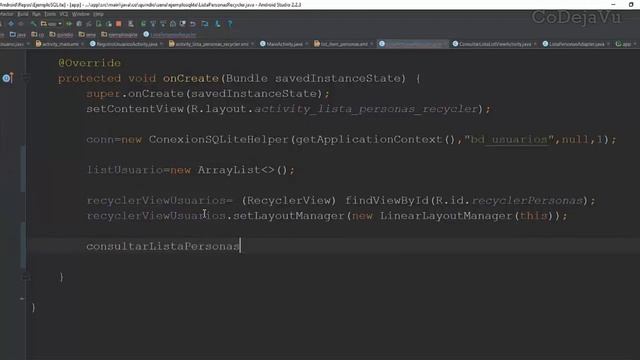
Task: Switch to the ListaPersonasAdapter.java tab
Action: pos(576,44)
